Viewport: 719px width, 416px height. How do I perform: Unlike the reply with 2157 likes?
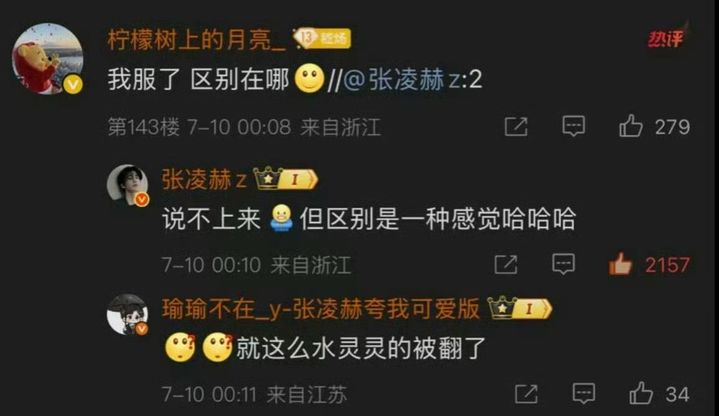[x=620, y=264]
